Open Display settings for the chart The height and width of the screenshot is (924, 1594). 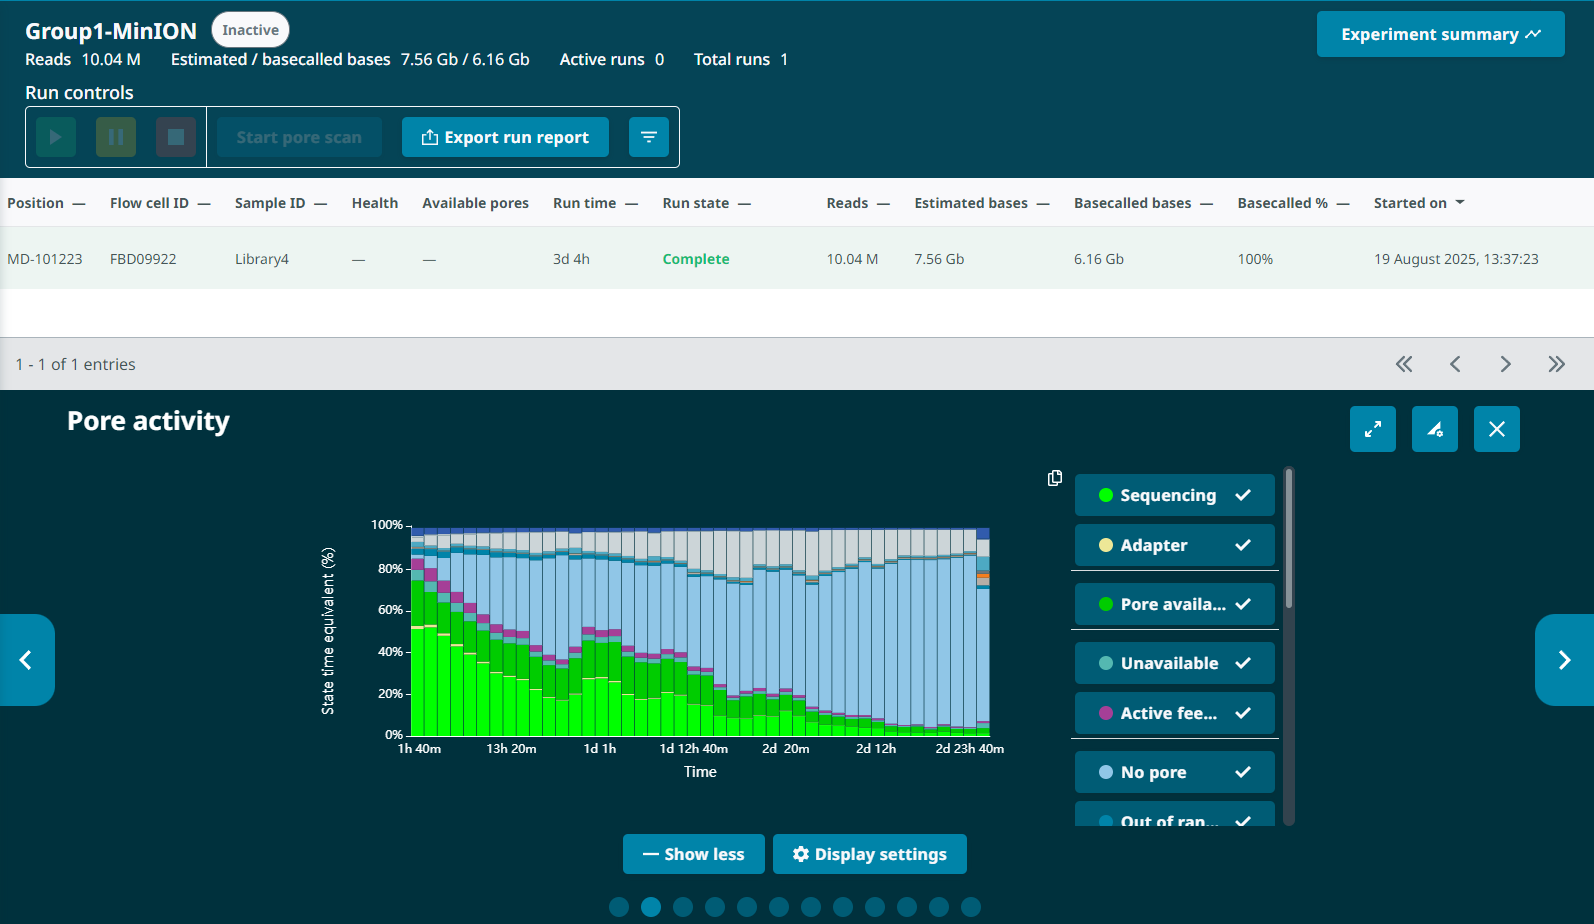(869, 854)
